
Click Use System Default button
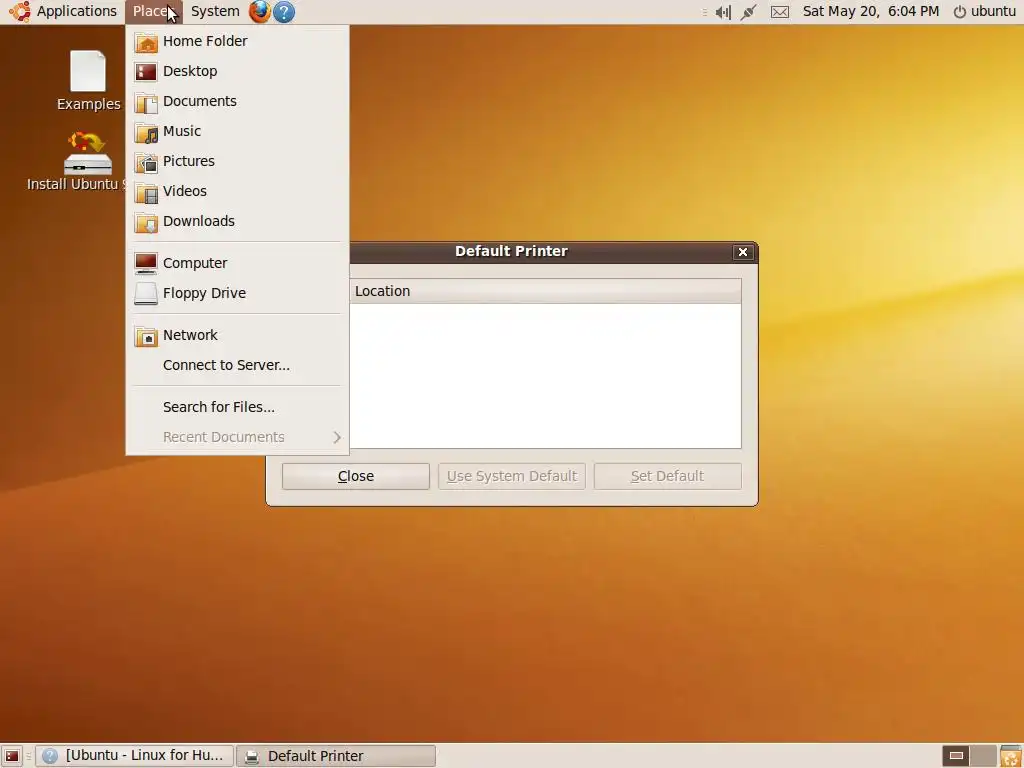pyautogui.click(x=512, y=476)
